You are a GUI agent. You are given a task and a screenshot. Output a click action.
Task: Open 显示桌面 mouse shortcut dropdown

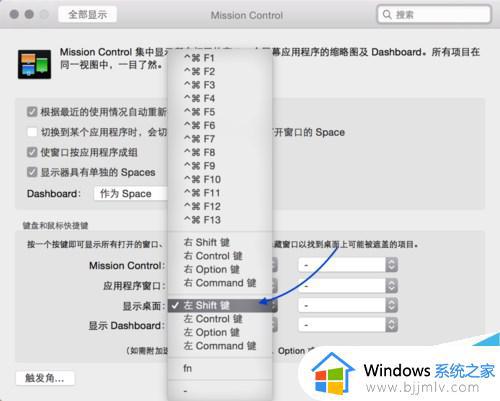tap(348, 305)
